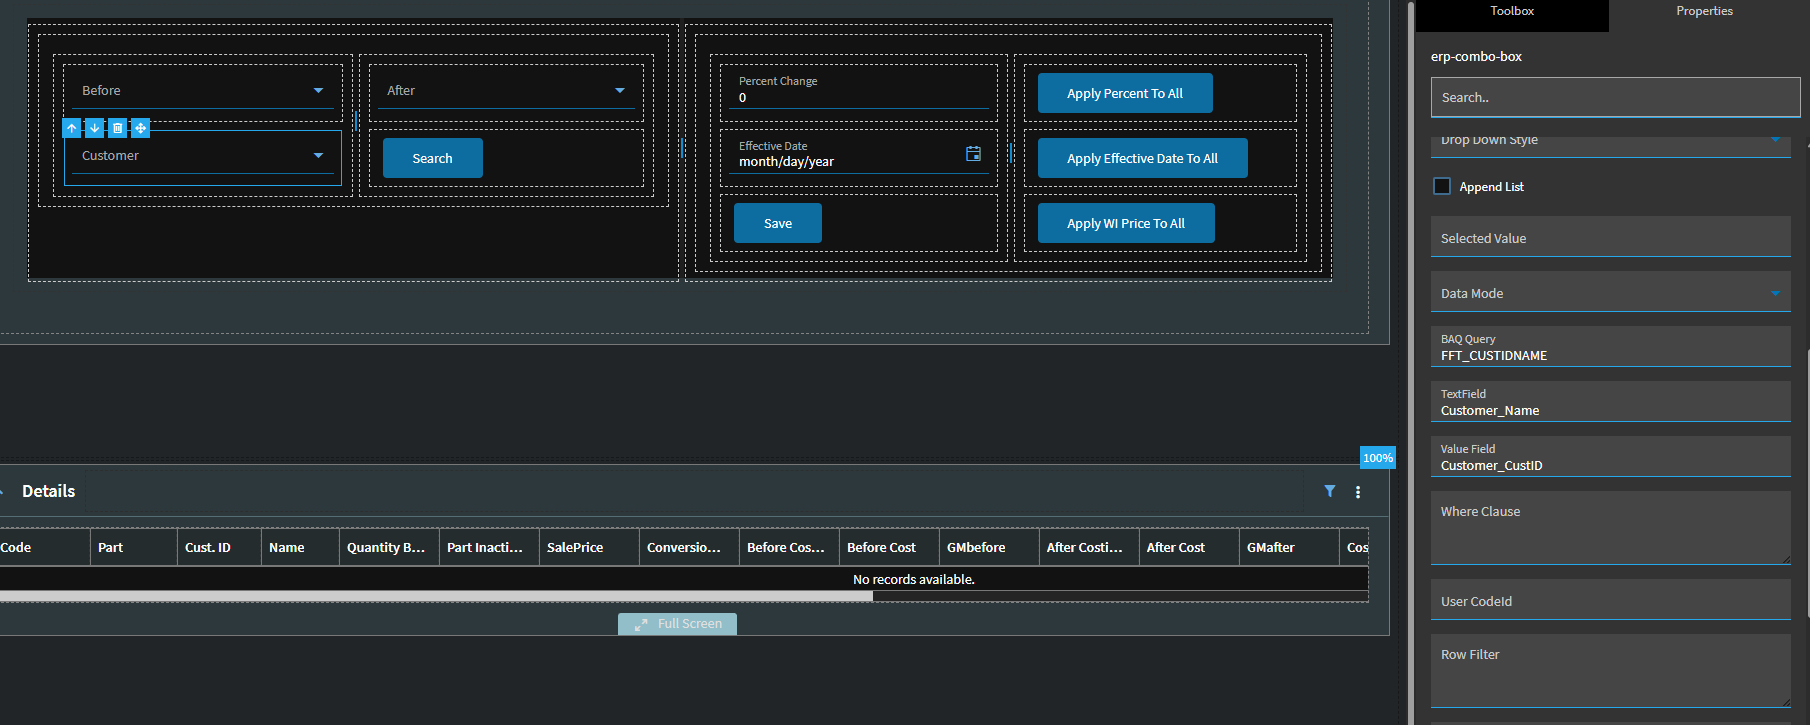Click the move-down arrow on Customer combo
The image size is (1810, 725).
95,128
